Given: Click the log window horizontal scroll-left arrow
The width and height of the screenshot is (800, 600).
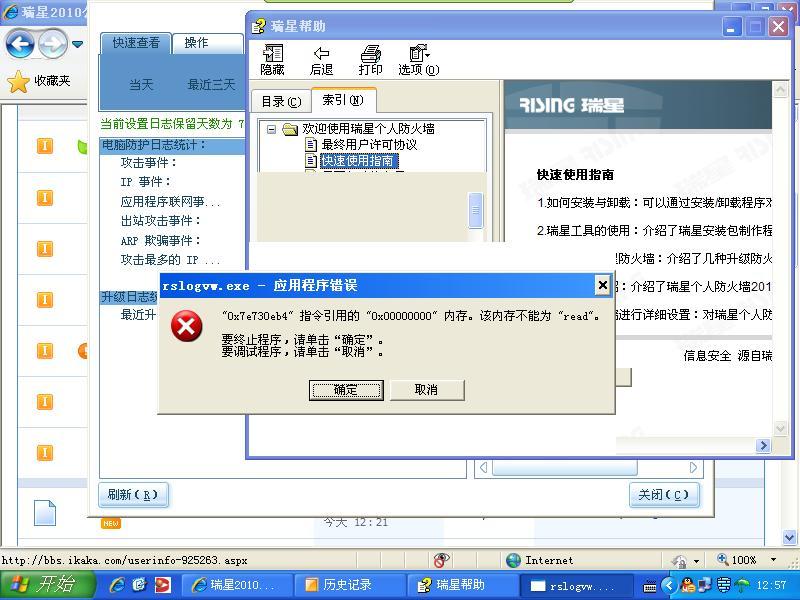Looking at the screenshot, I should tap(483, 467).
